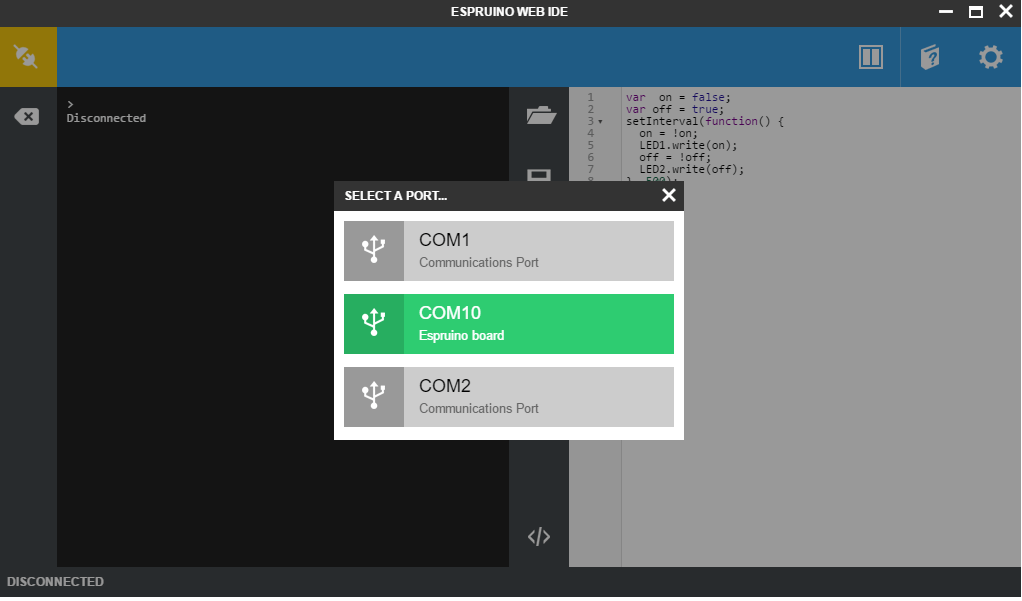Click the 'setInterval(function() {' line
This screenshot has width=1022, height=601.
(705, 121)
